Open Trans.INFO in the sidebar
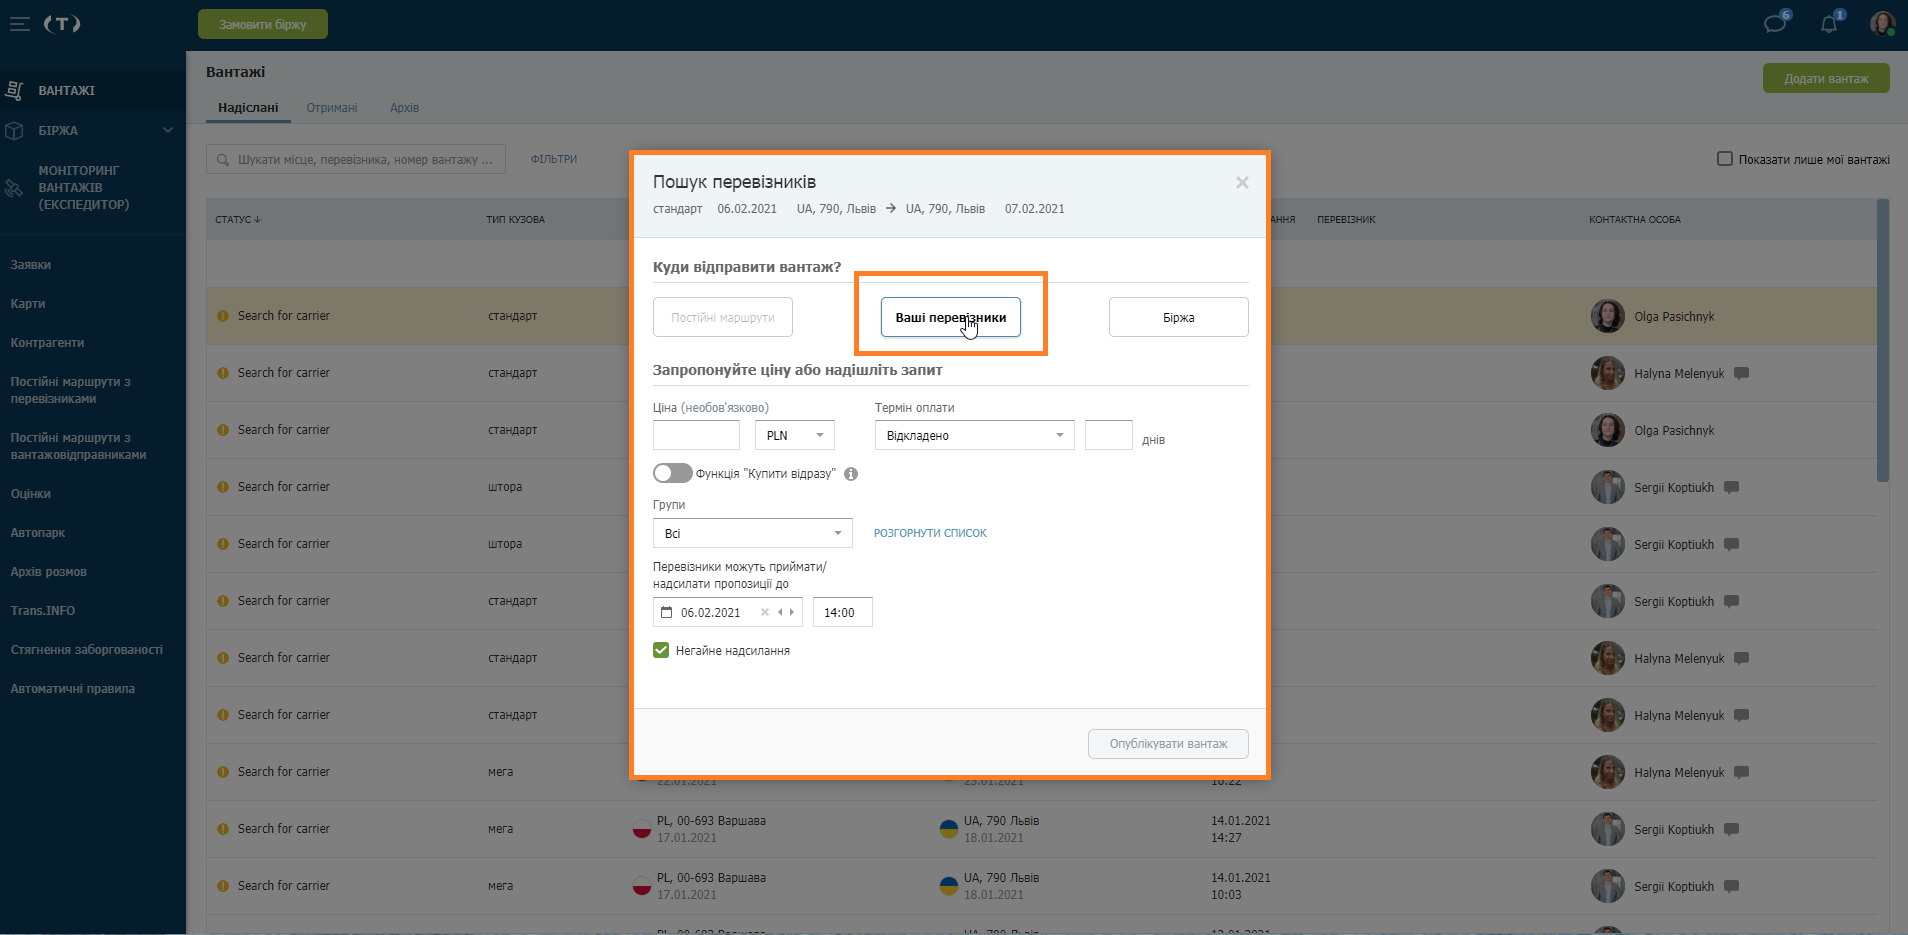 point(43,611)
